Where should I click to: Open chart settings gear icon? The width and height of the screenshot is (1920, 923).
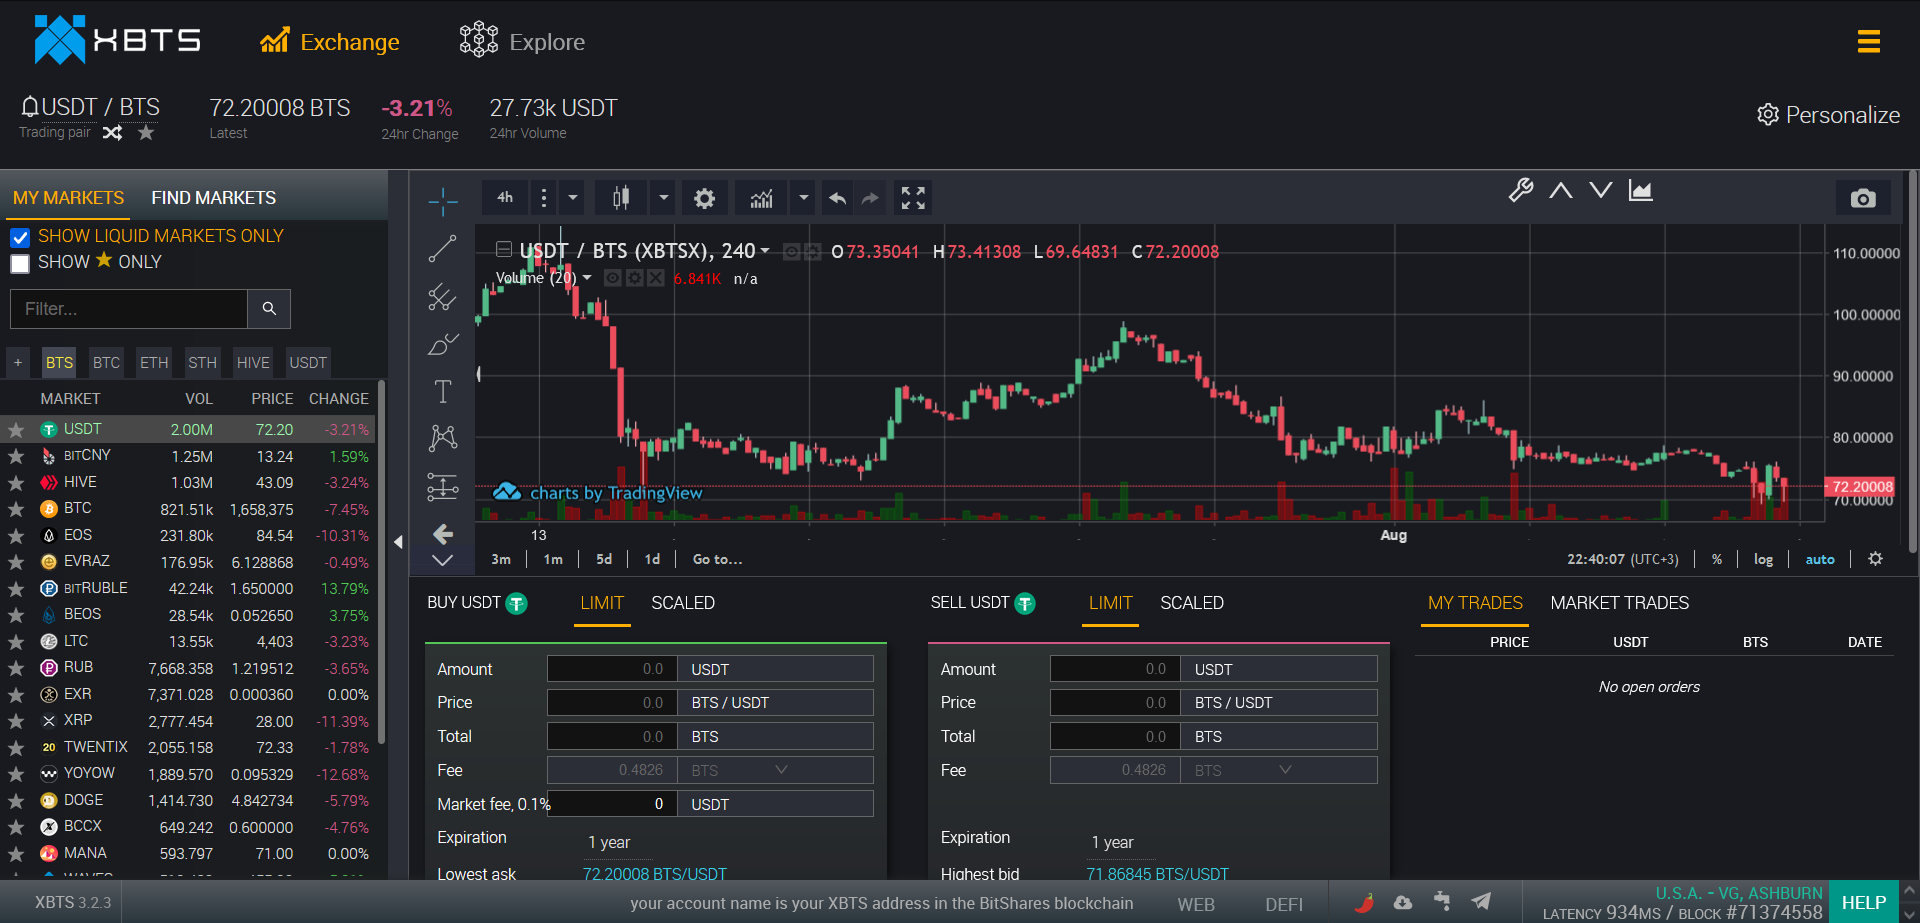click(x=704, y=198)
